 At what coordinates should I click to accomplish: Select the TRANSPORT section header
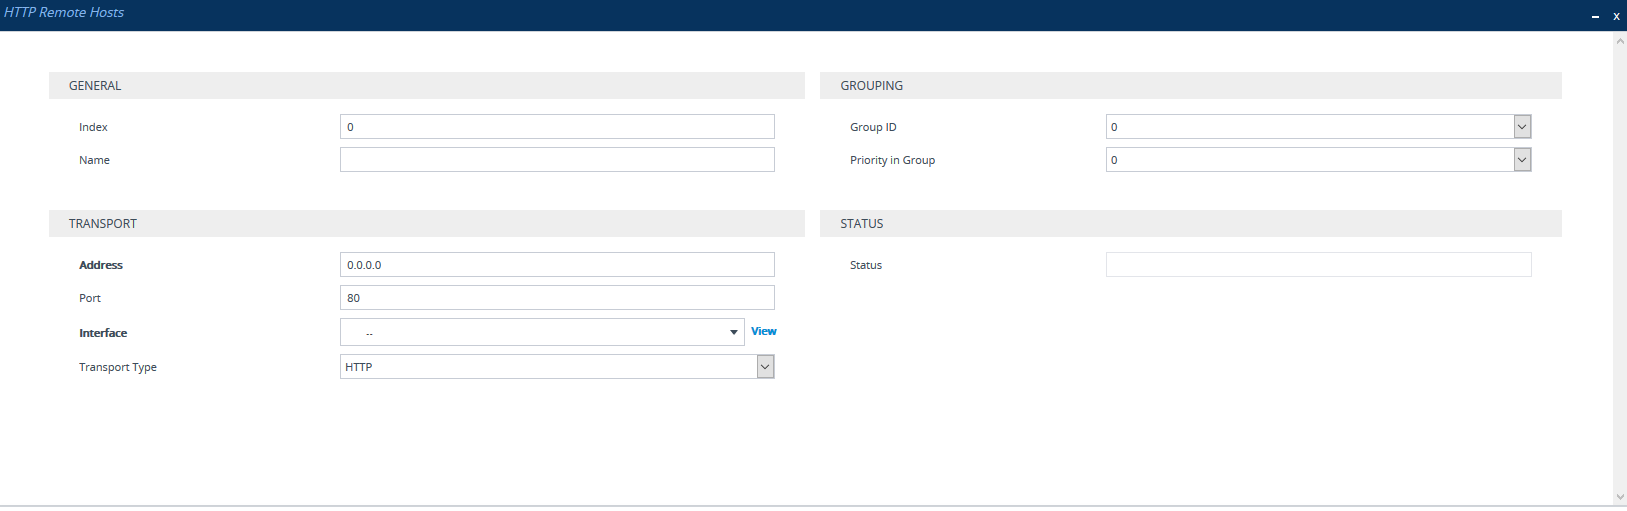103,224
